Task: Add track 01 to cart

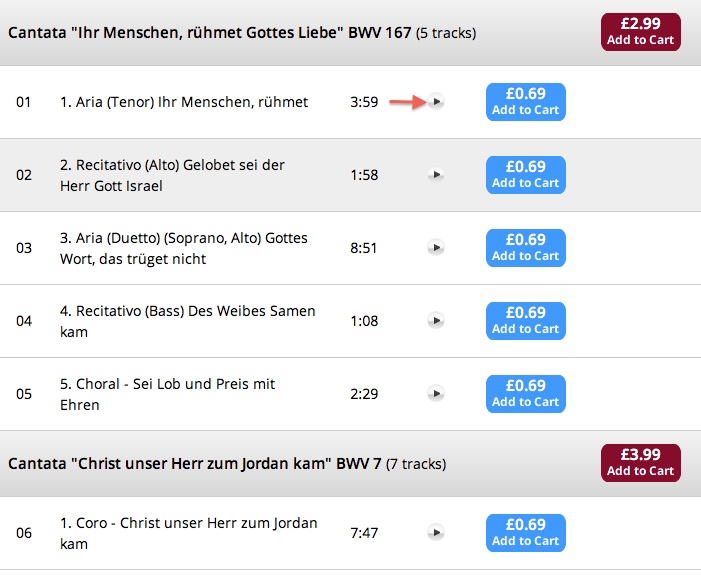Action: pyautogui.click(x=525, y=102)
